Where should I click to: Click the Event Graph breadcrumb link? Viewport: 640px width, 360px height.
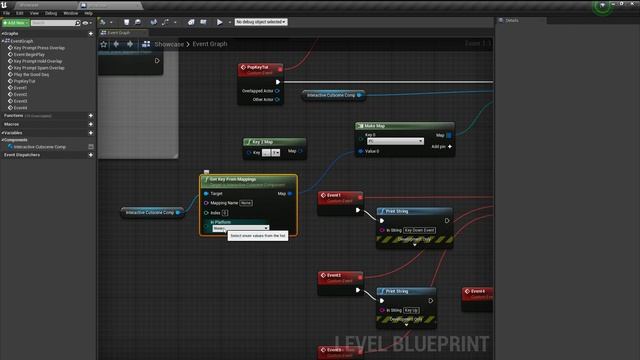[210, 44]
